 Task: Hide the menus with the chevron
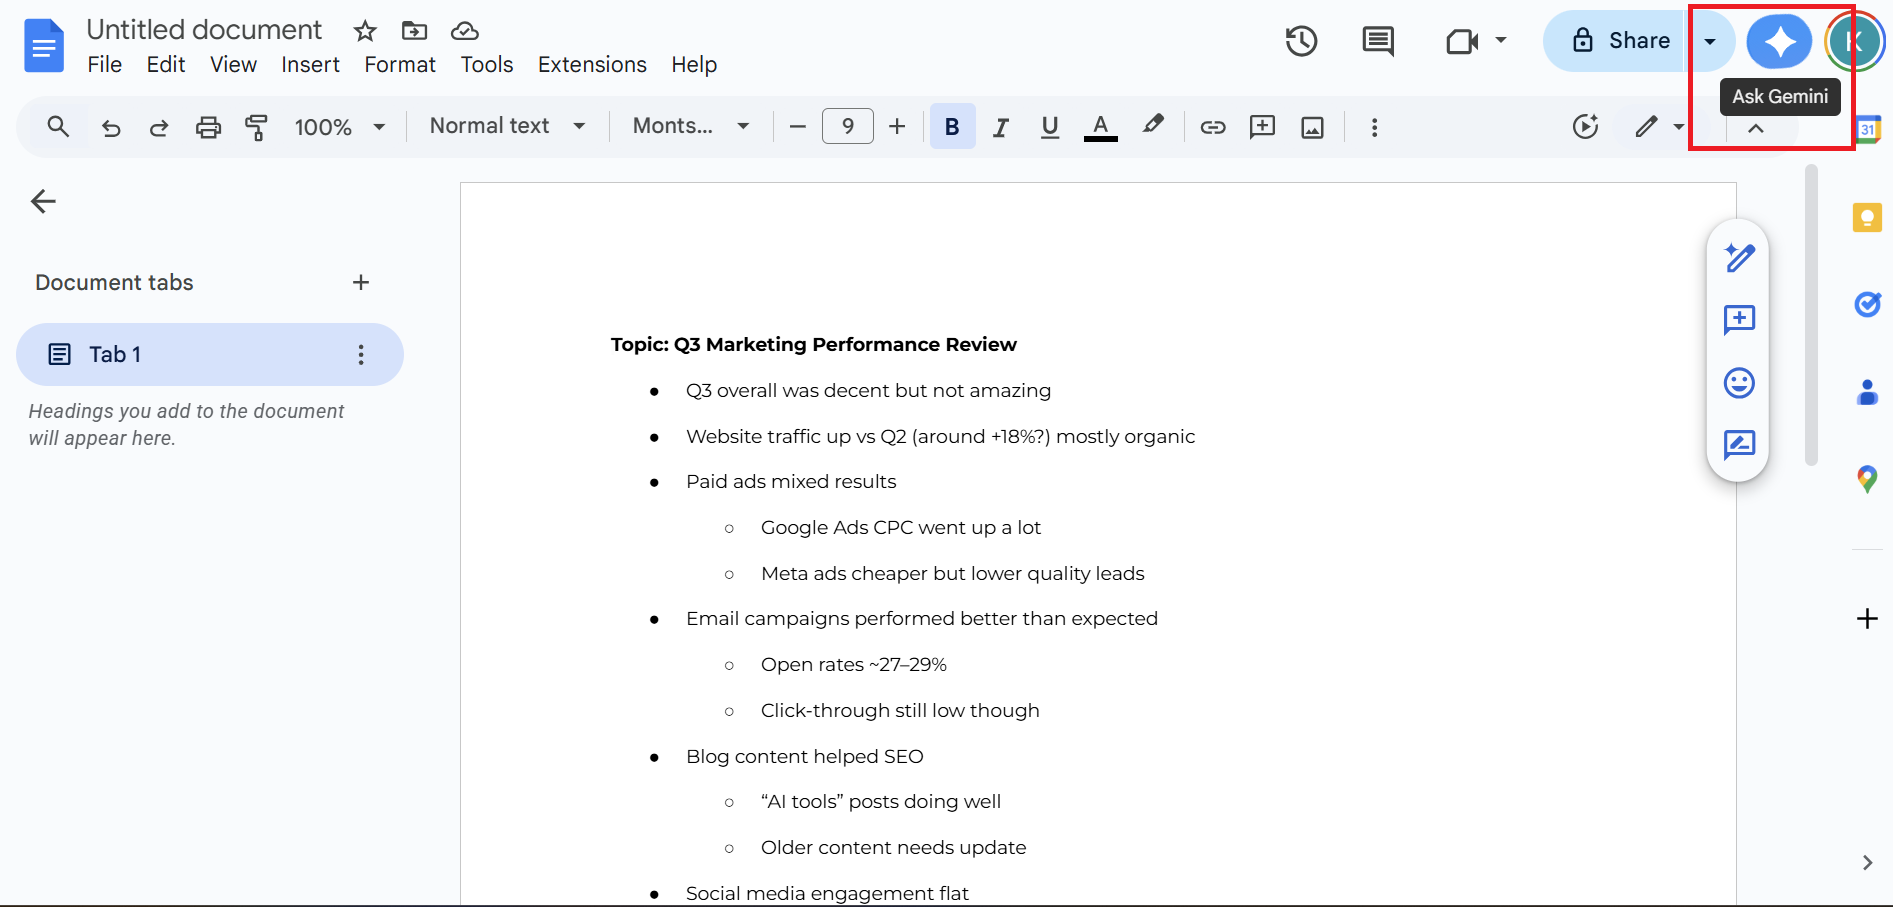coord(1755,128)
